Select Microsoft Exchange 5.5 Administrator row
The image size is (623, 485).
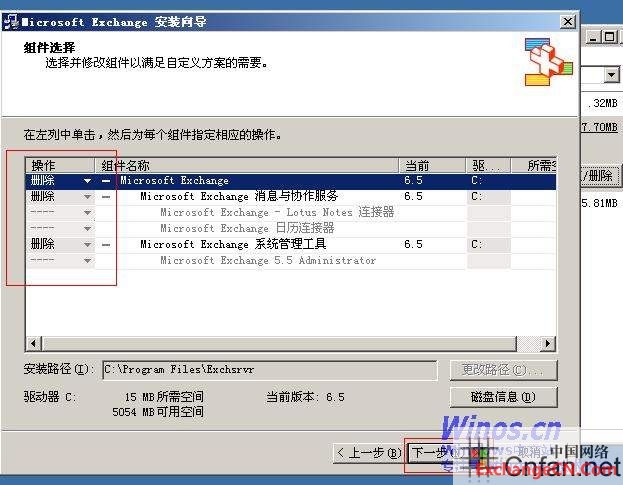pyautogui.click(x=268, y=261)
